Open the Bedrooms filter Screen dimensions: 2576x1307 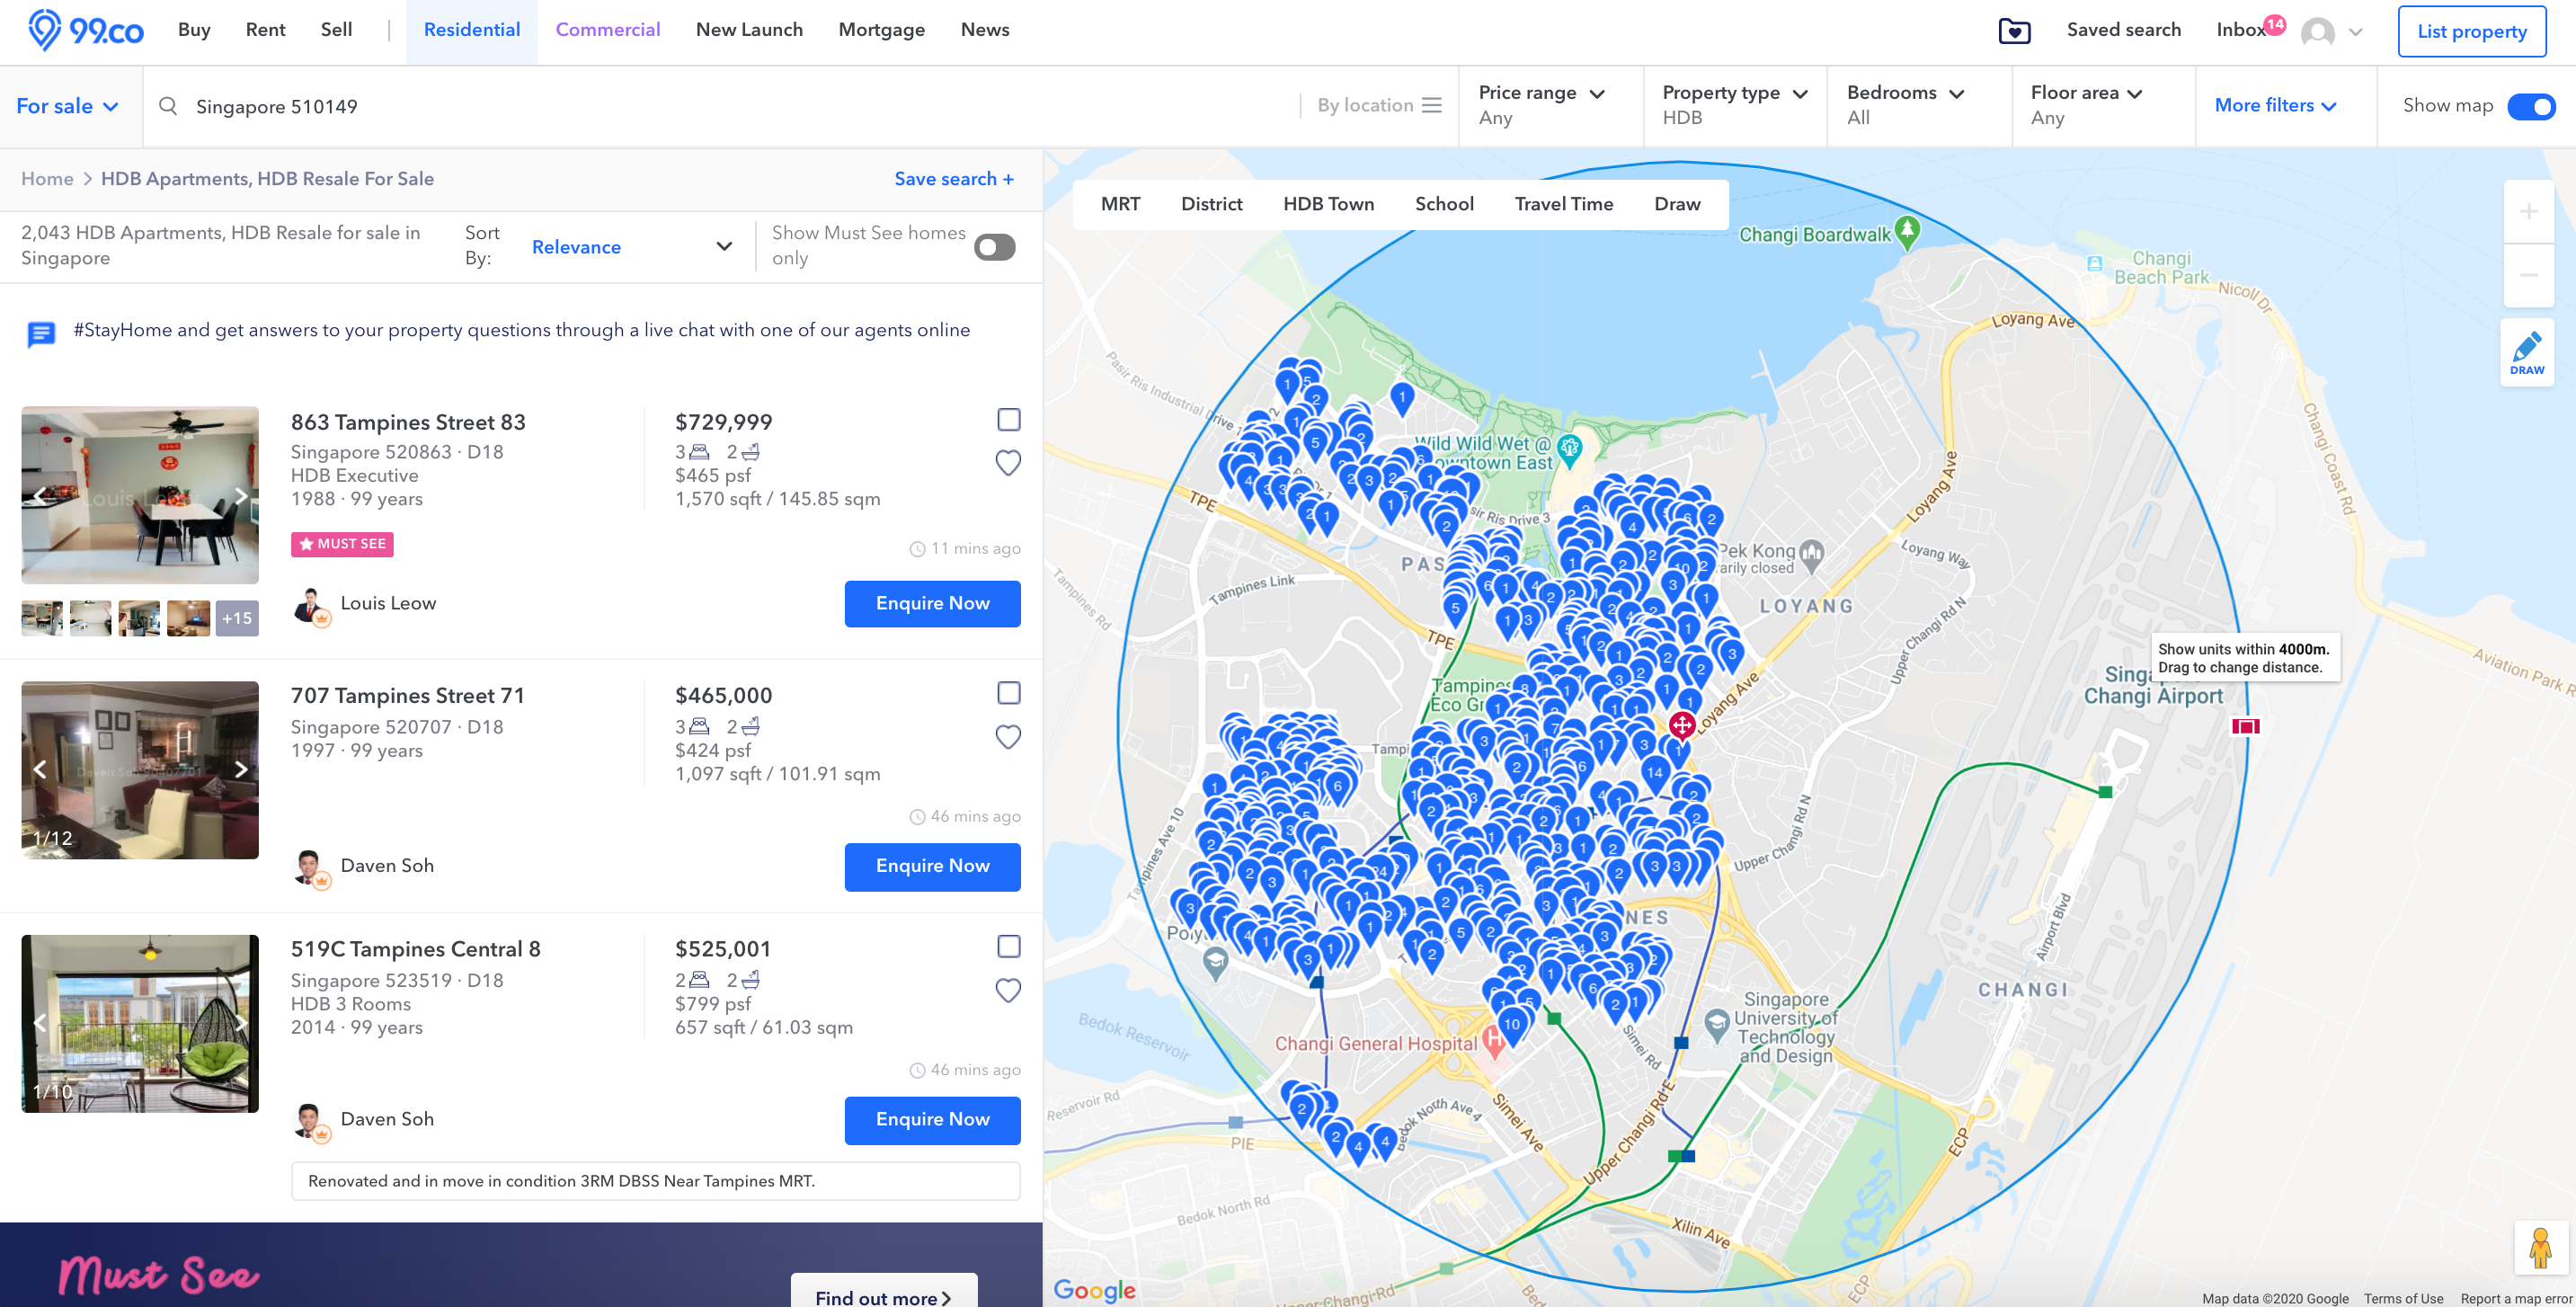coord(1918,105)
